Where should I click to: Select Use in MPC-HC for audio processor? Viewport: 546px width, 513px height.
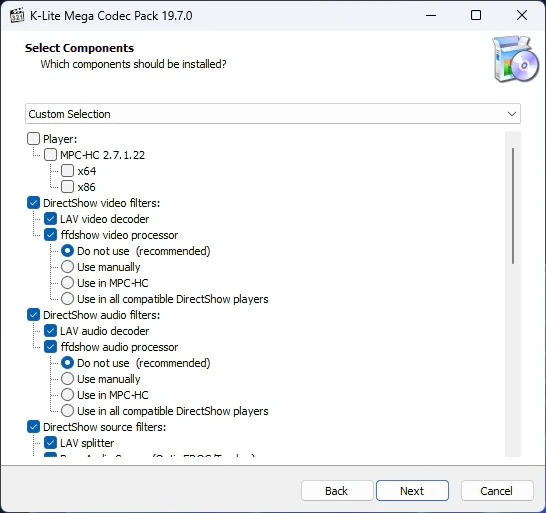pyautogui.click(x=68, y=395)
